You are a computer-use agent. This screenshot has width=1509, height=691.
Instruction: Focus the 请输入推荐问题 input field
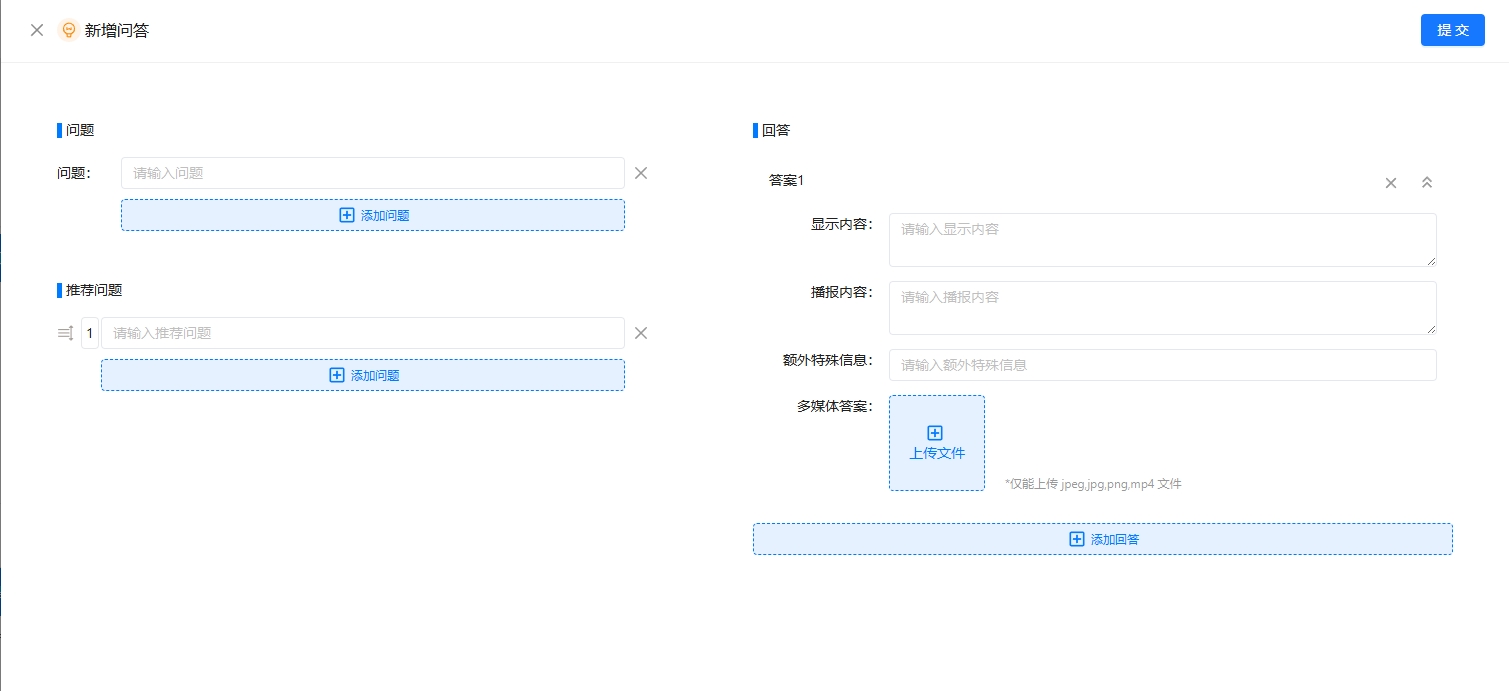click(x=362, y=333)
